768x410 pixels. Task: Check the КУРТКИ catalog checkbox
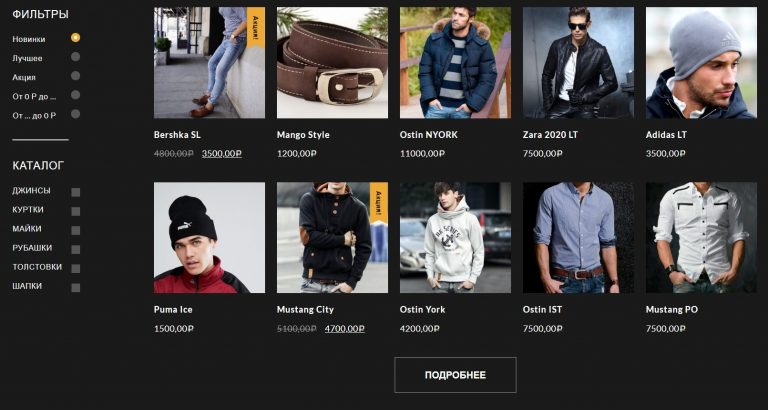75,211
